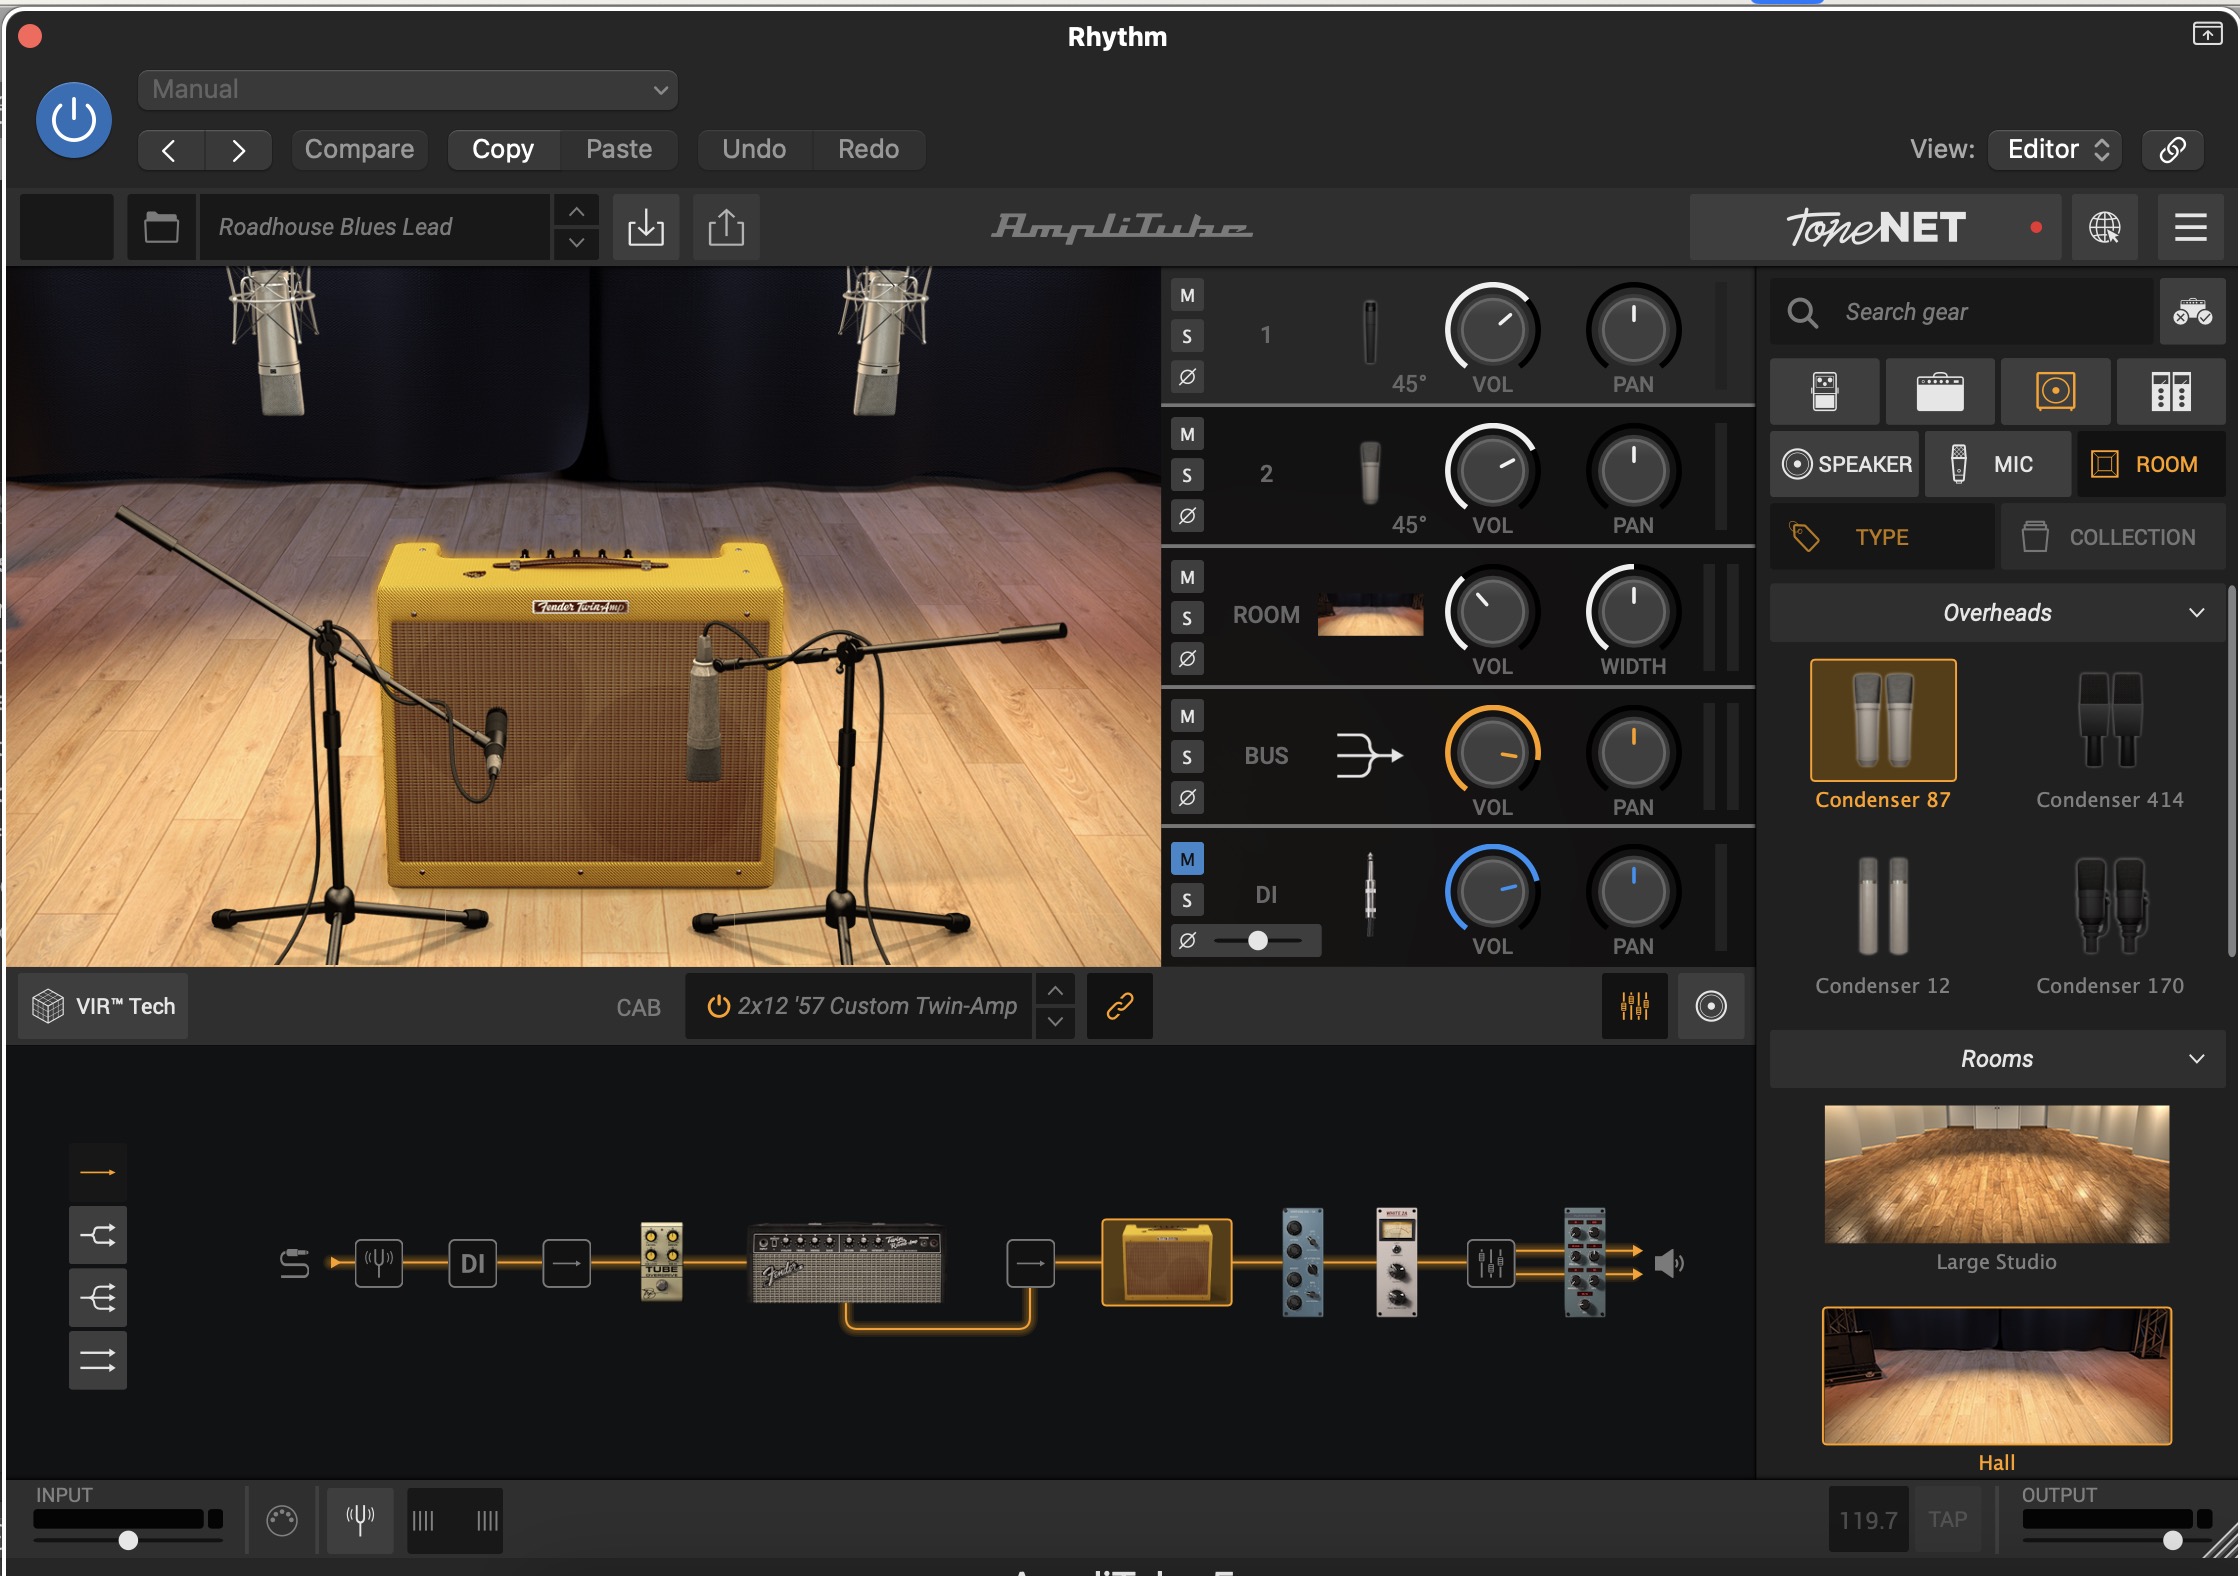Viewport: 2240px width, 1576px height.
Task: Select the amp gear category icon
Action: click(x=1940, y=392)
